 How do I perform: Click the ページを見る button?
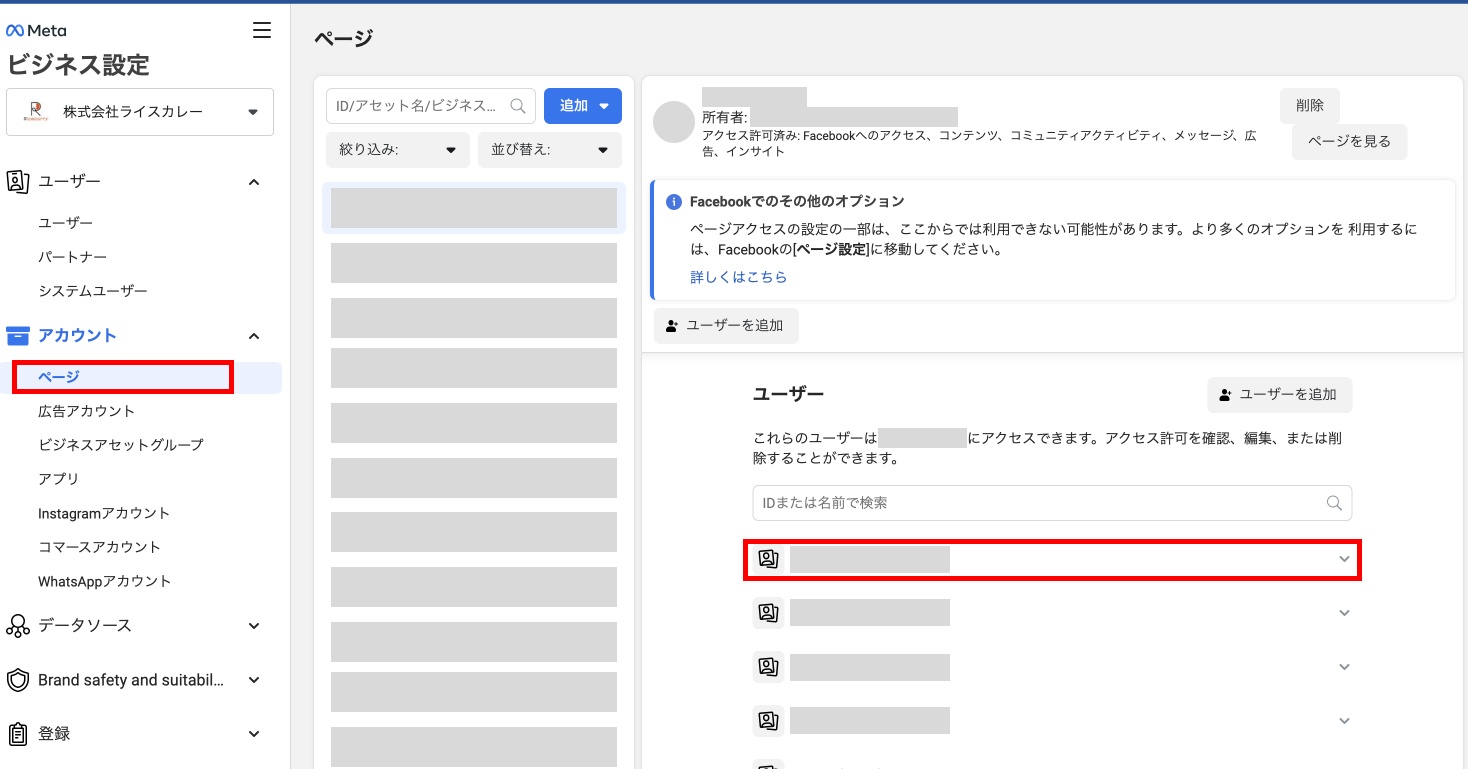[1349, 142]
